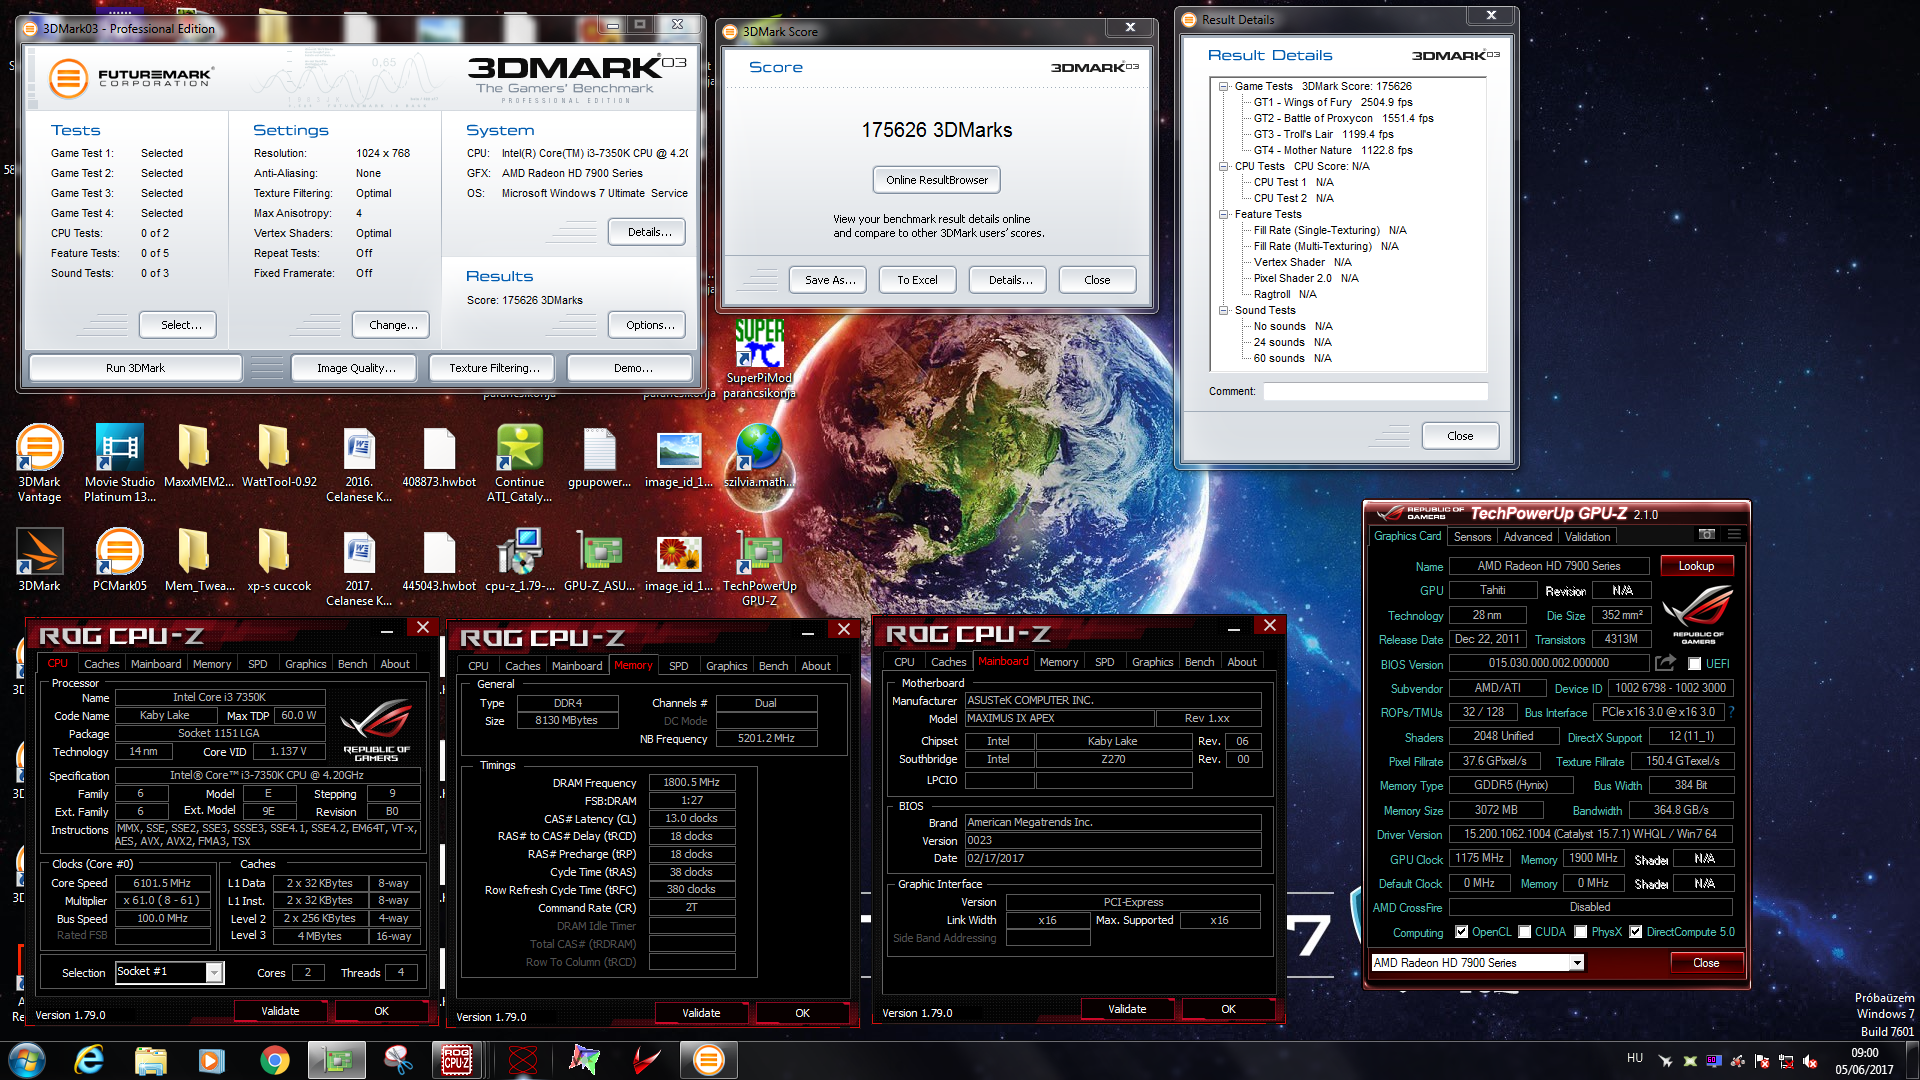Toggle the CUDA checkbox
Viewport: 1920px width, 1080px height.
point(1525,932)
